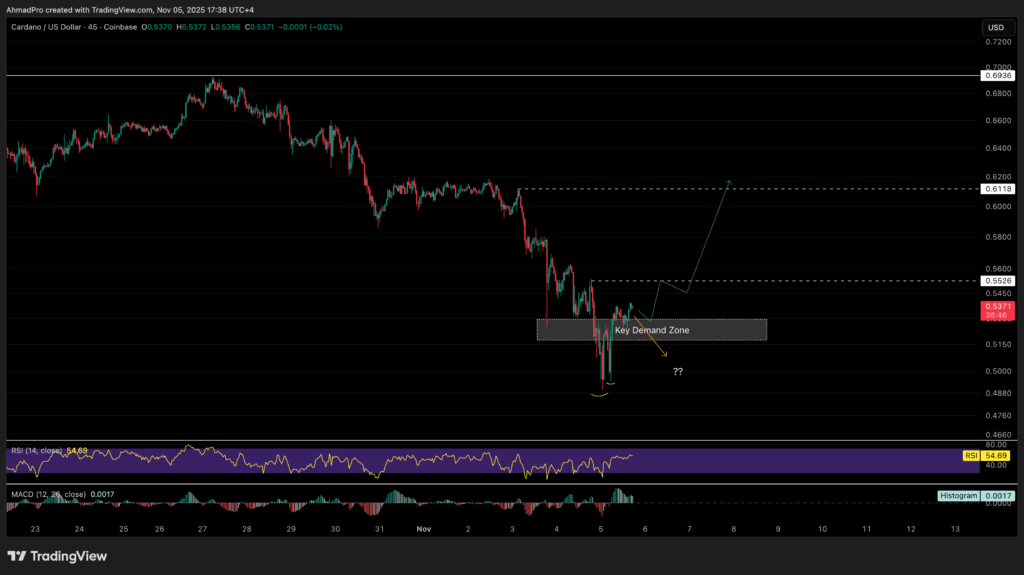Click the '27' date on the time axis

202,527
